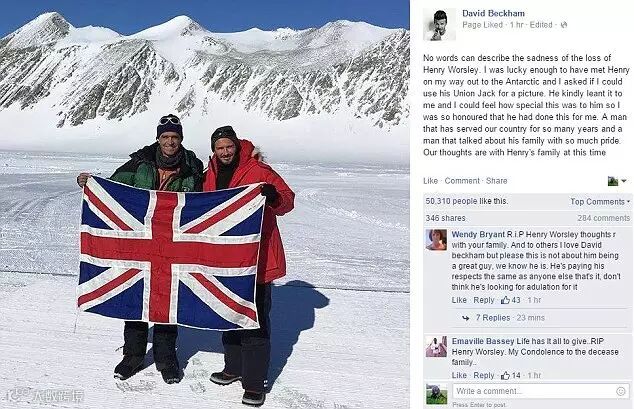
Task: View the 50,310 people who like this
Action: [467, 201]
